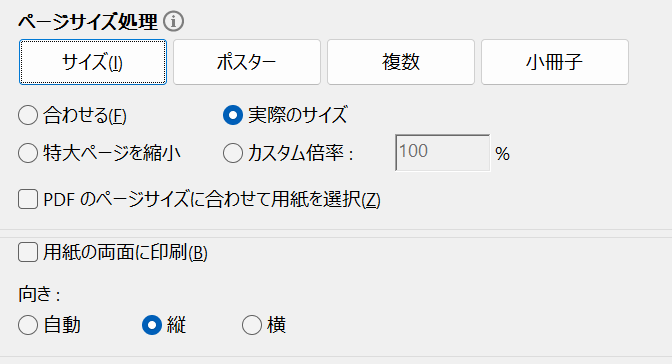Select 特大ページを縮小 radio option
This screenshot has height=364, width=672.
click(x=28, y=153)
